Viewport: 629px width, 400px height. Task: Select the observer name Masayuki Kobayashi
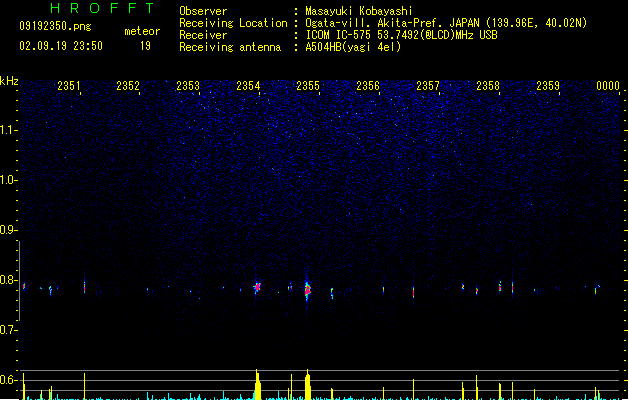click(x=359, y=11)
